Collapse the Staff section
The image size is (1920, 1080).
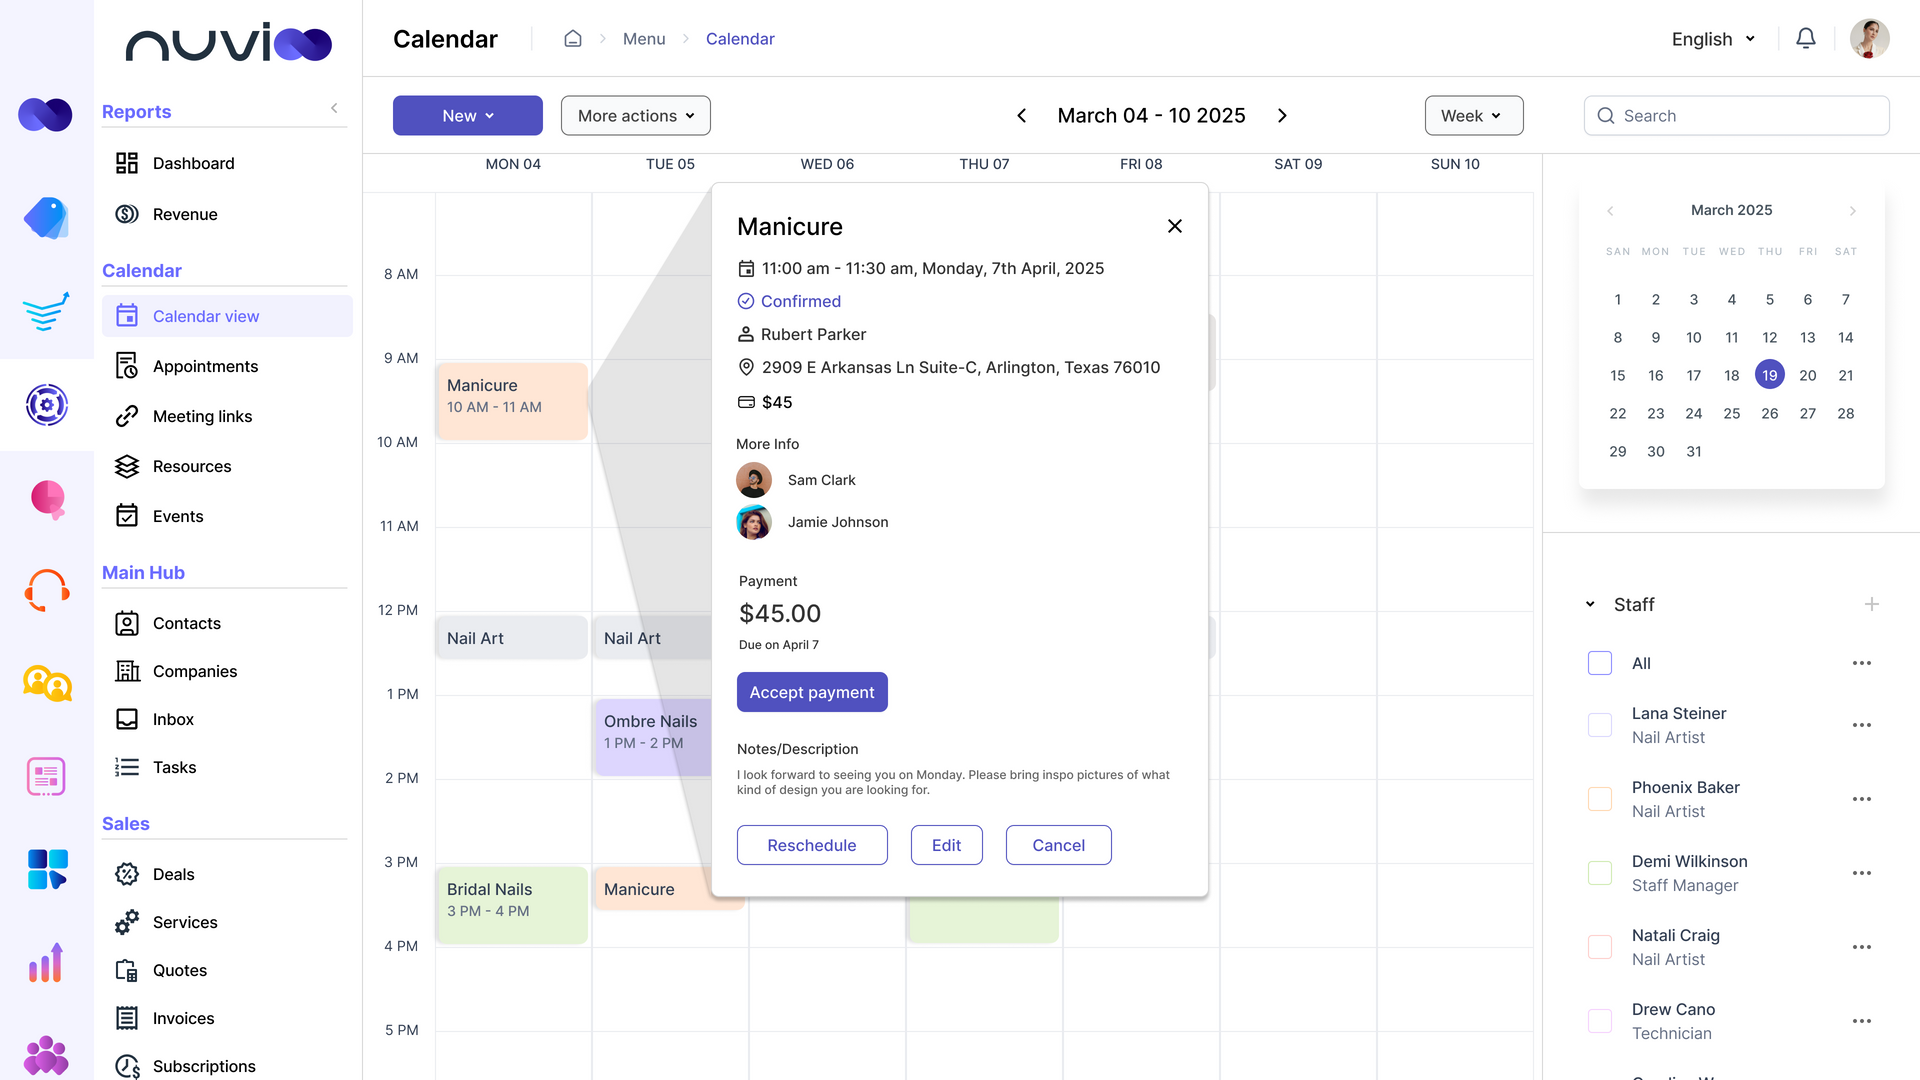click(x=1590, y=604)
